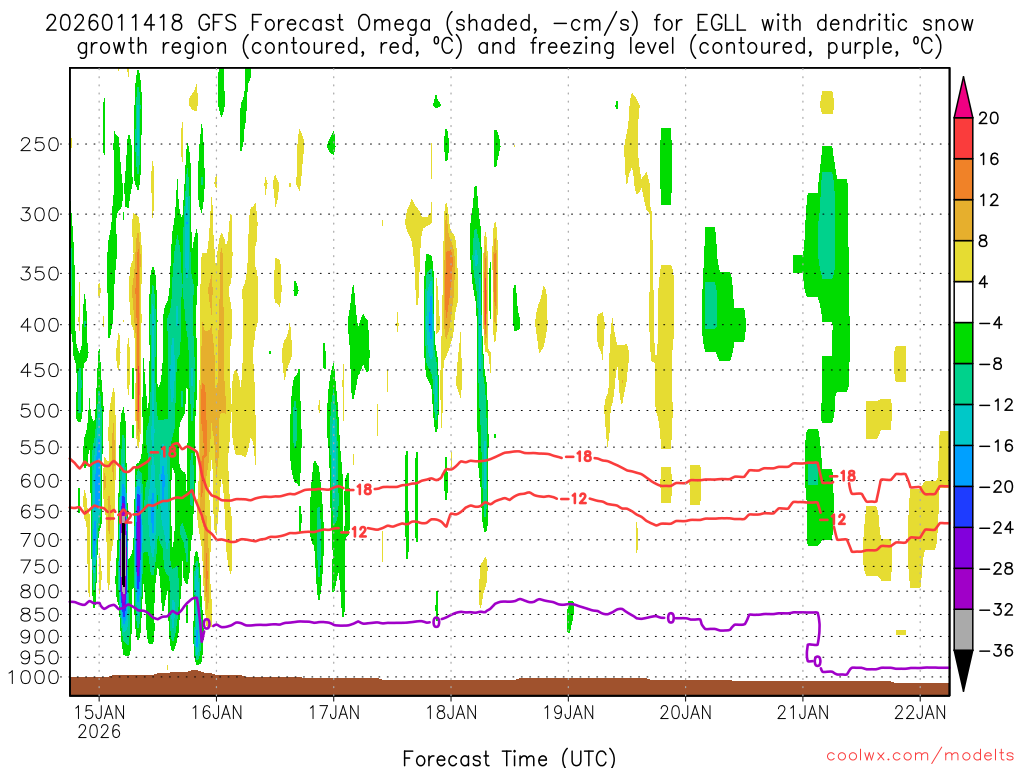Click the -18 contour label after 21JAN

coord(842,476)
